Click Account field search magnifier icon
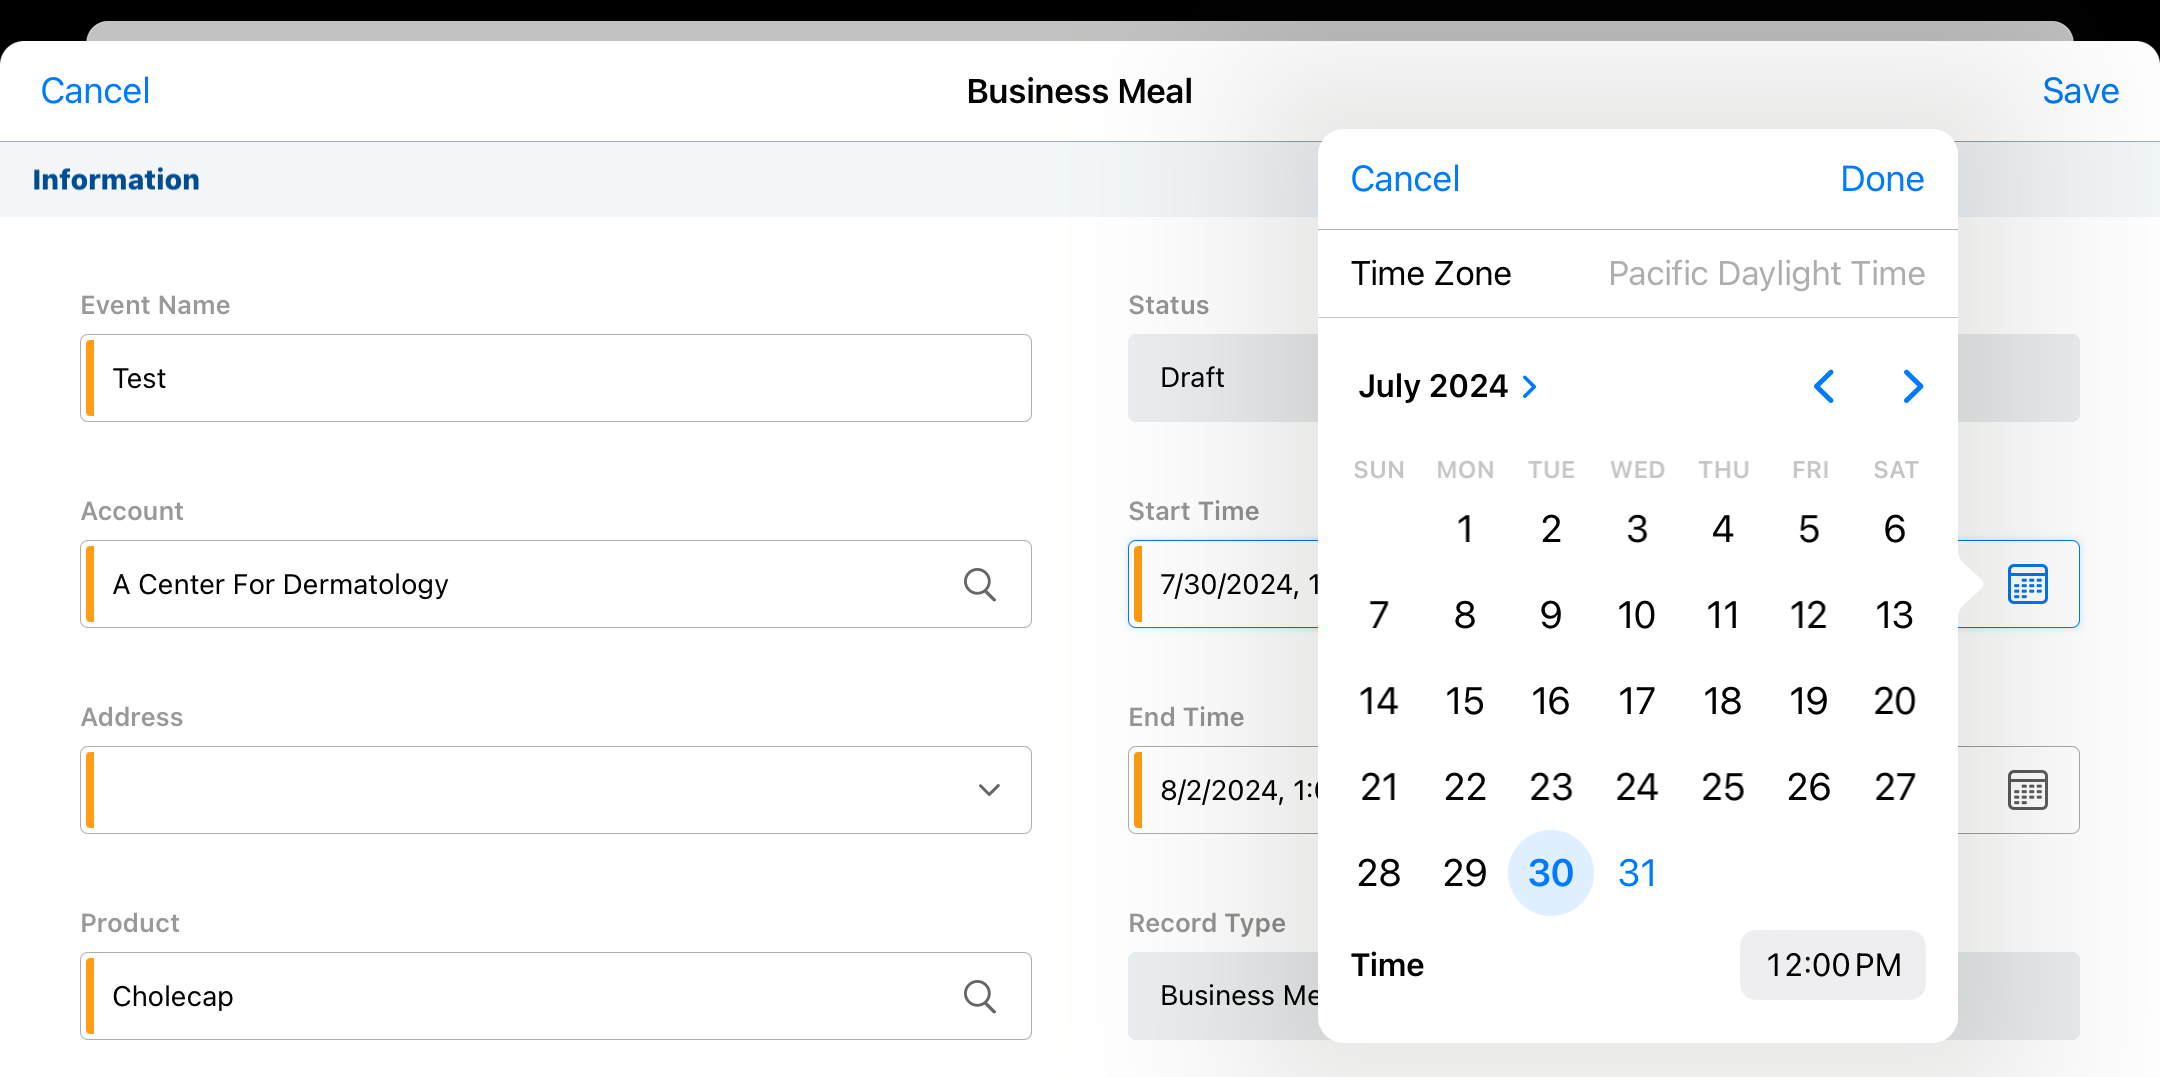 click(979, 584)
